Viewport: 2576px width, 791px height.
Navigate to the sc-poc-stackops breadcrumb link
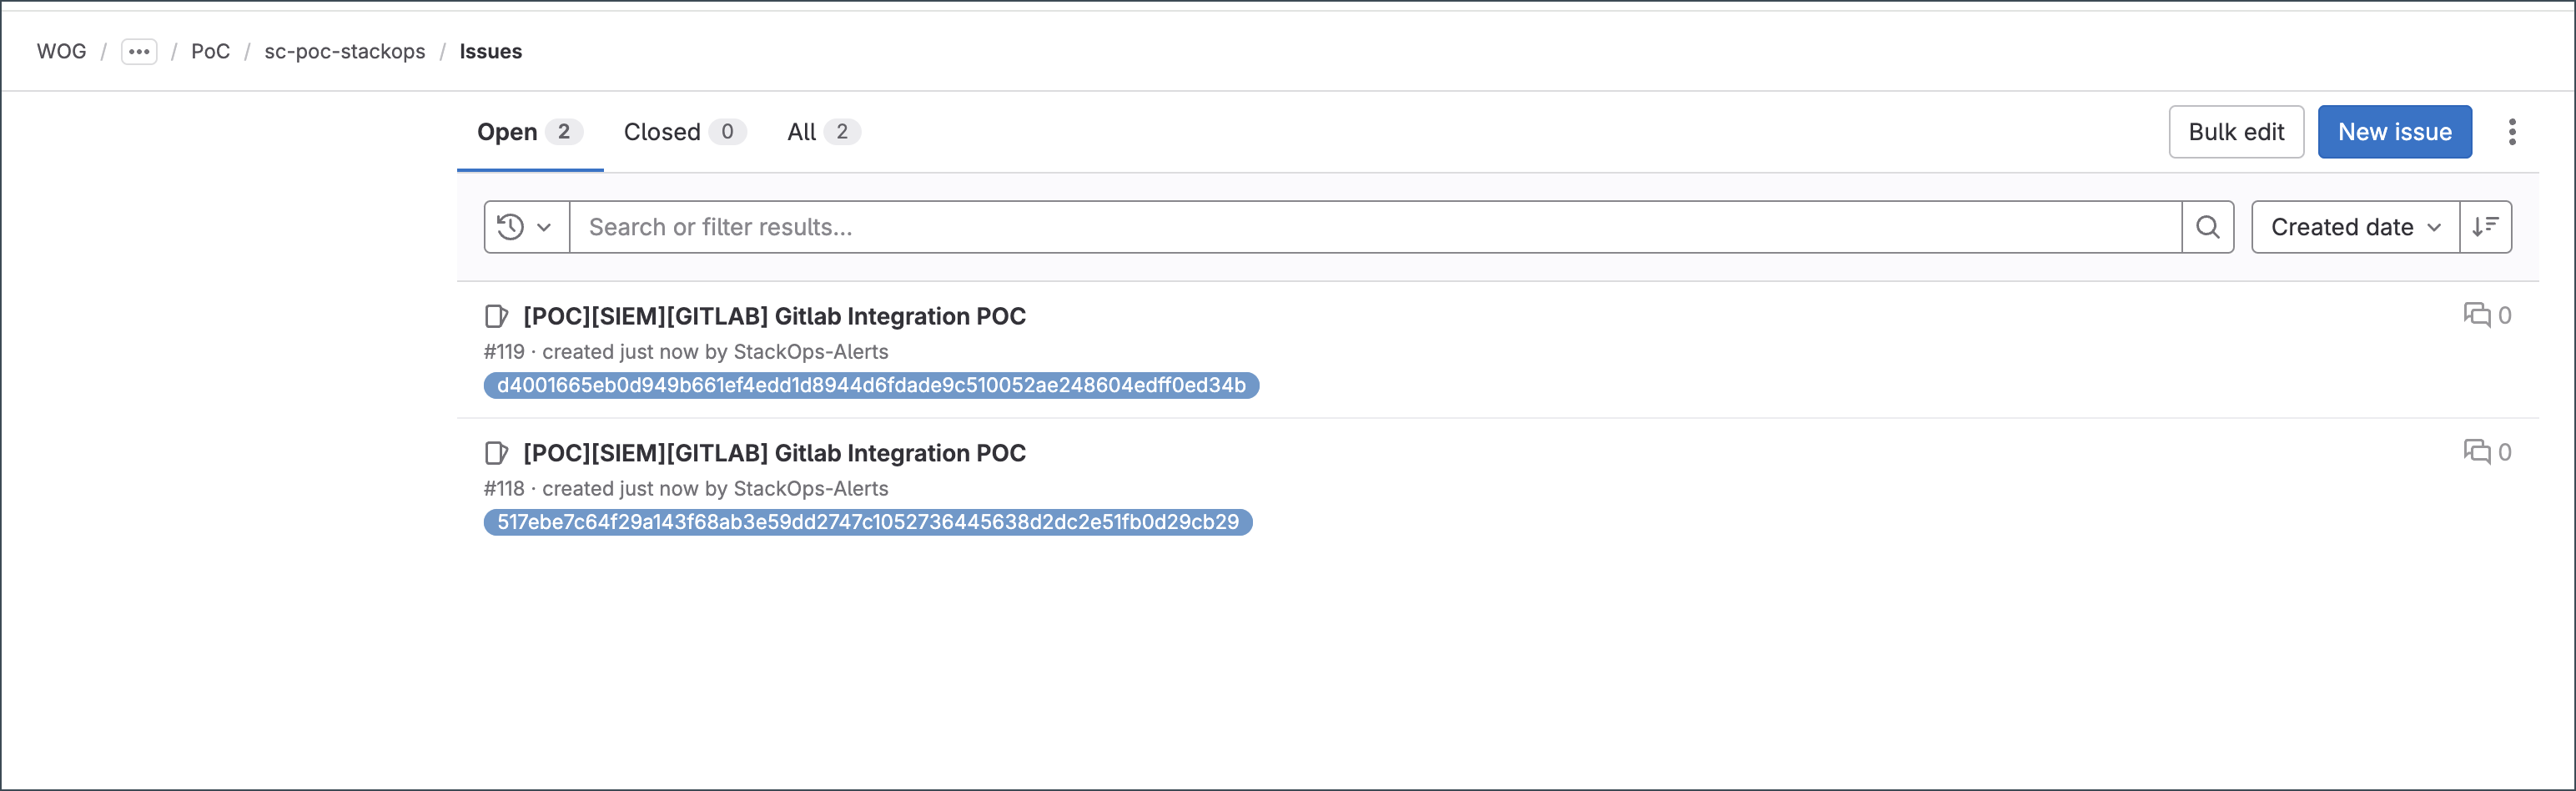coord(344,51)
